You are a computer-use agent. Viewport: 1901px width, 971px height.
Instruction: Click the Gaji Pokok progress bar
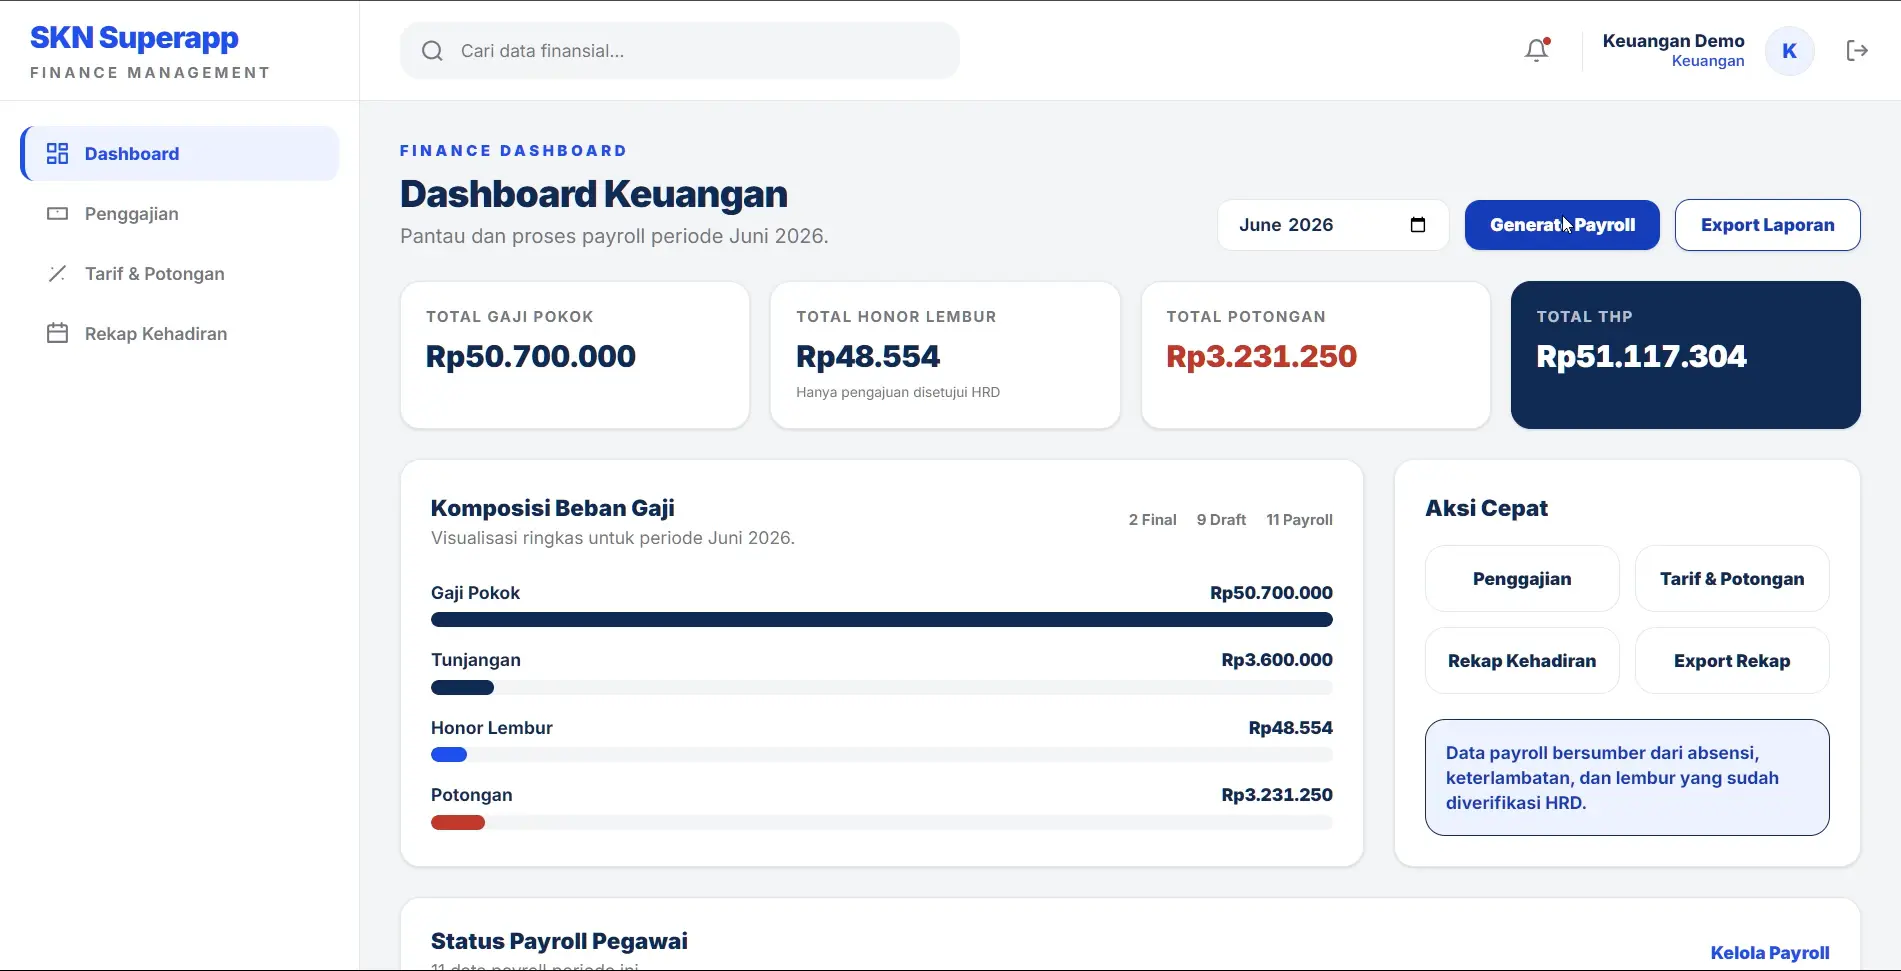[x=881, y=620]
